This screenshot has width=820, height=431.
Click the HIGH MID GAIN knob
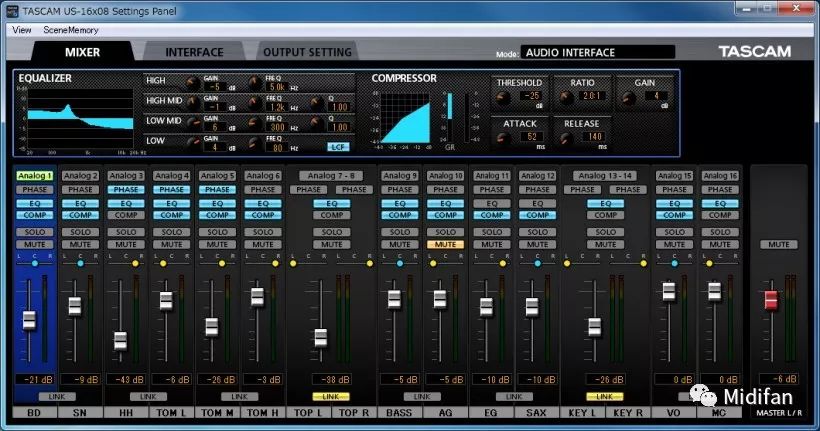pyautogui.click(x=192, y=103)
